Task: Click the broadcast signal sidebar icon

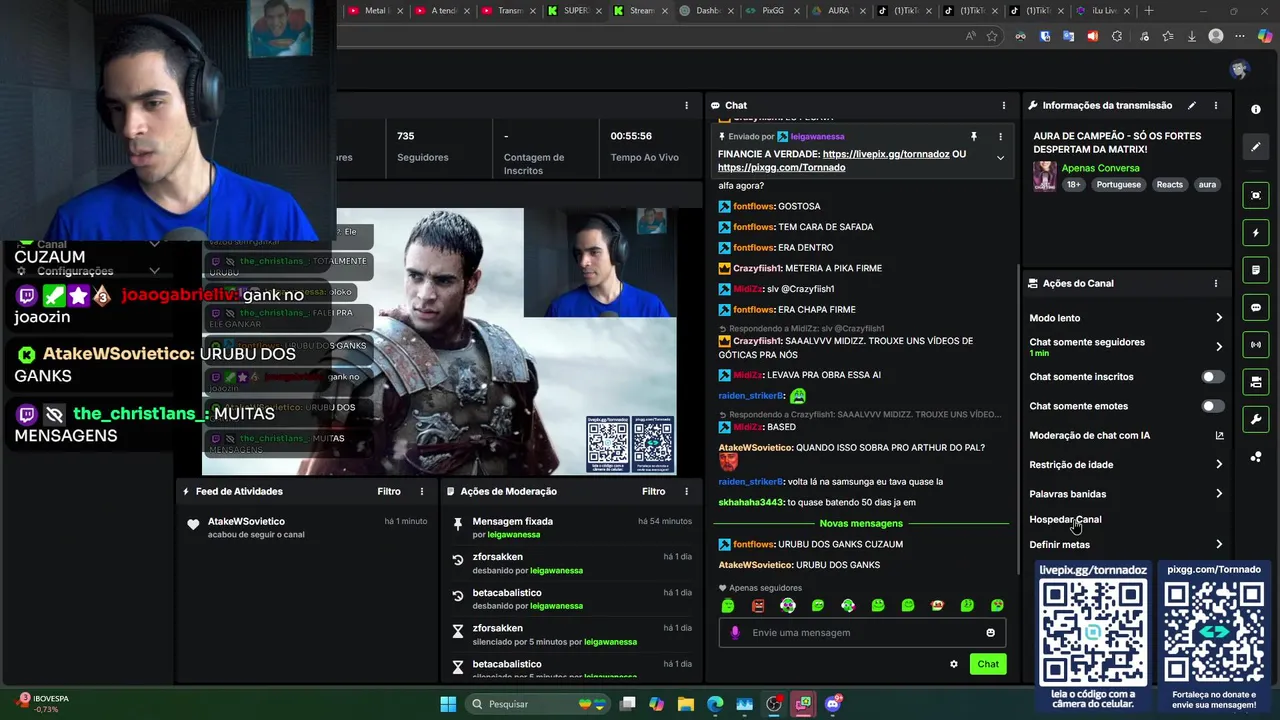Action: click(1256, 345)
